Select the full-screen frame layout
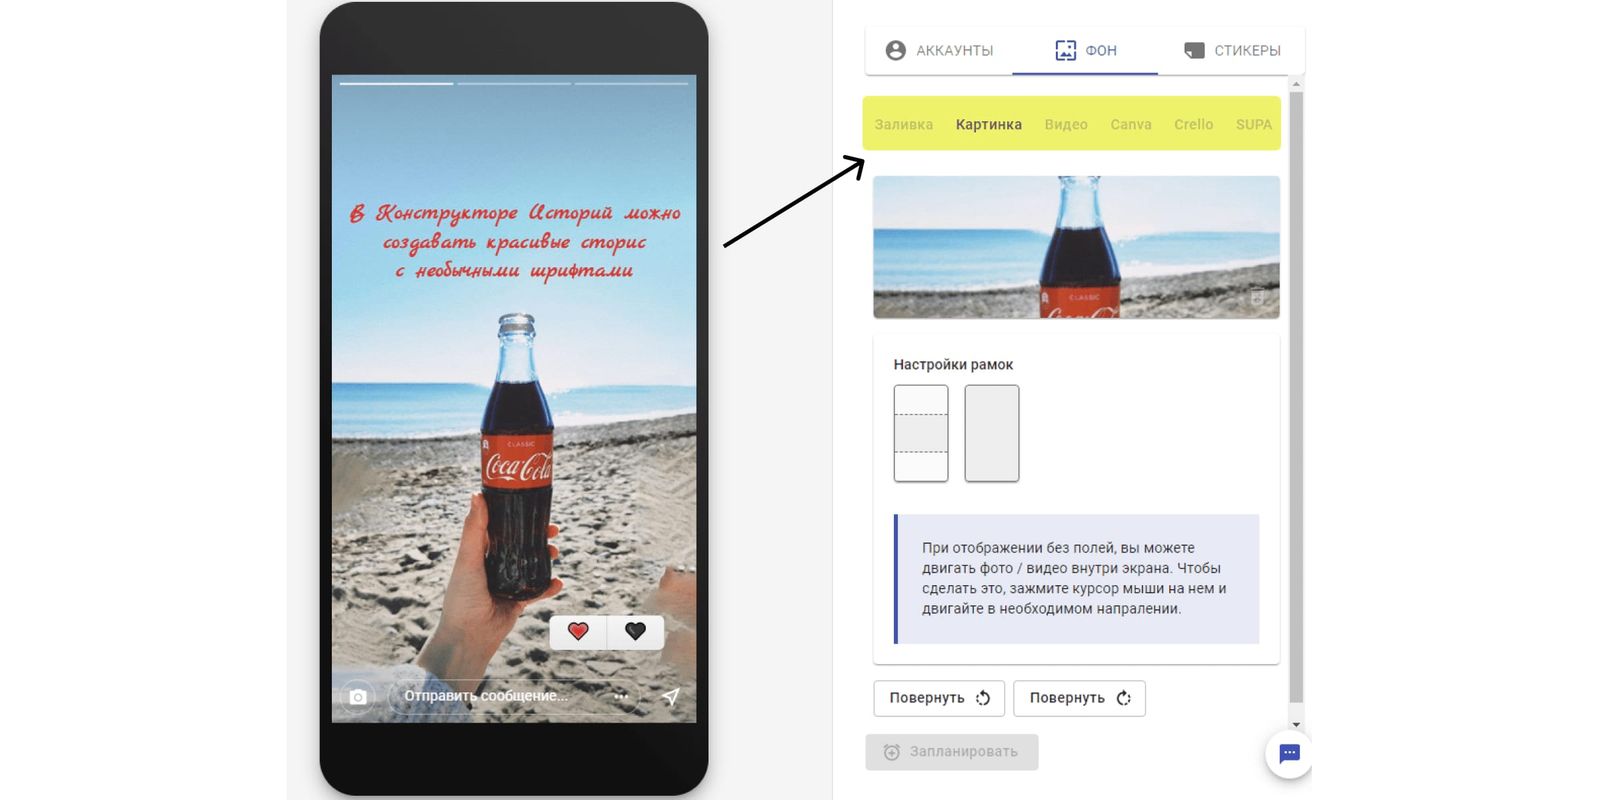The image size is (1600, 800). (991, 433)
